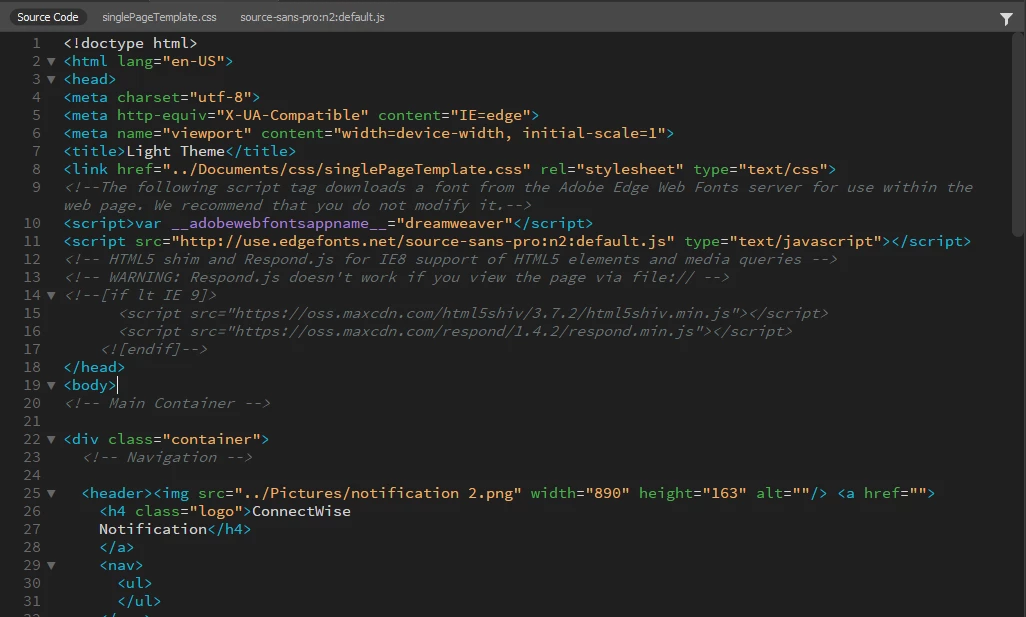This screenshot has height=617, width=1026.
Task: Collapse the IE 9 conditional comment on line 14
Action: pos(51,295)
